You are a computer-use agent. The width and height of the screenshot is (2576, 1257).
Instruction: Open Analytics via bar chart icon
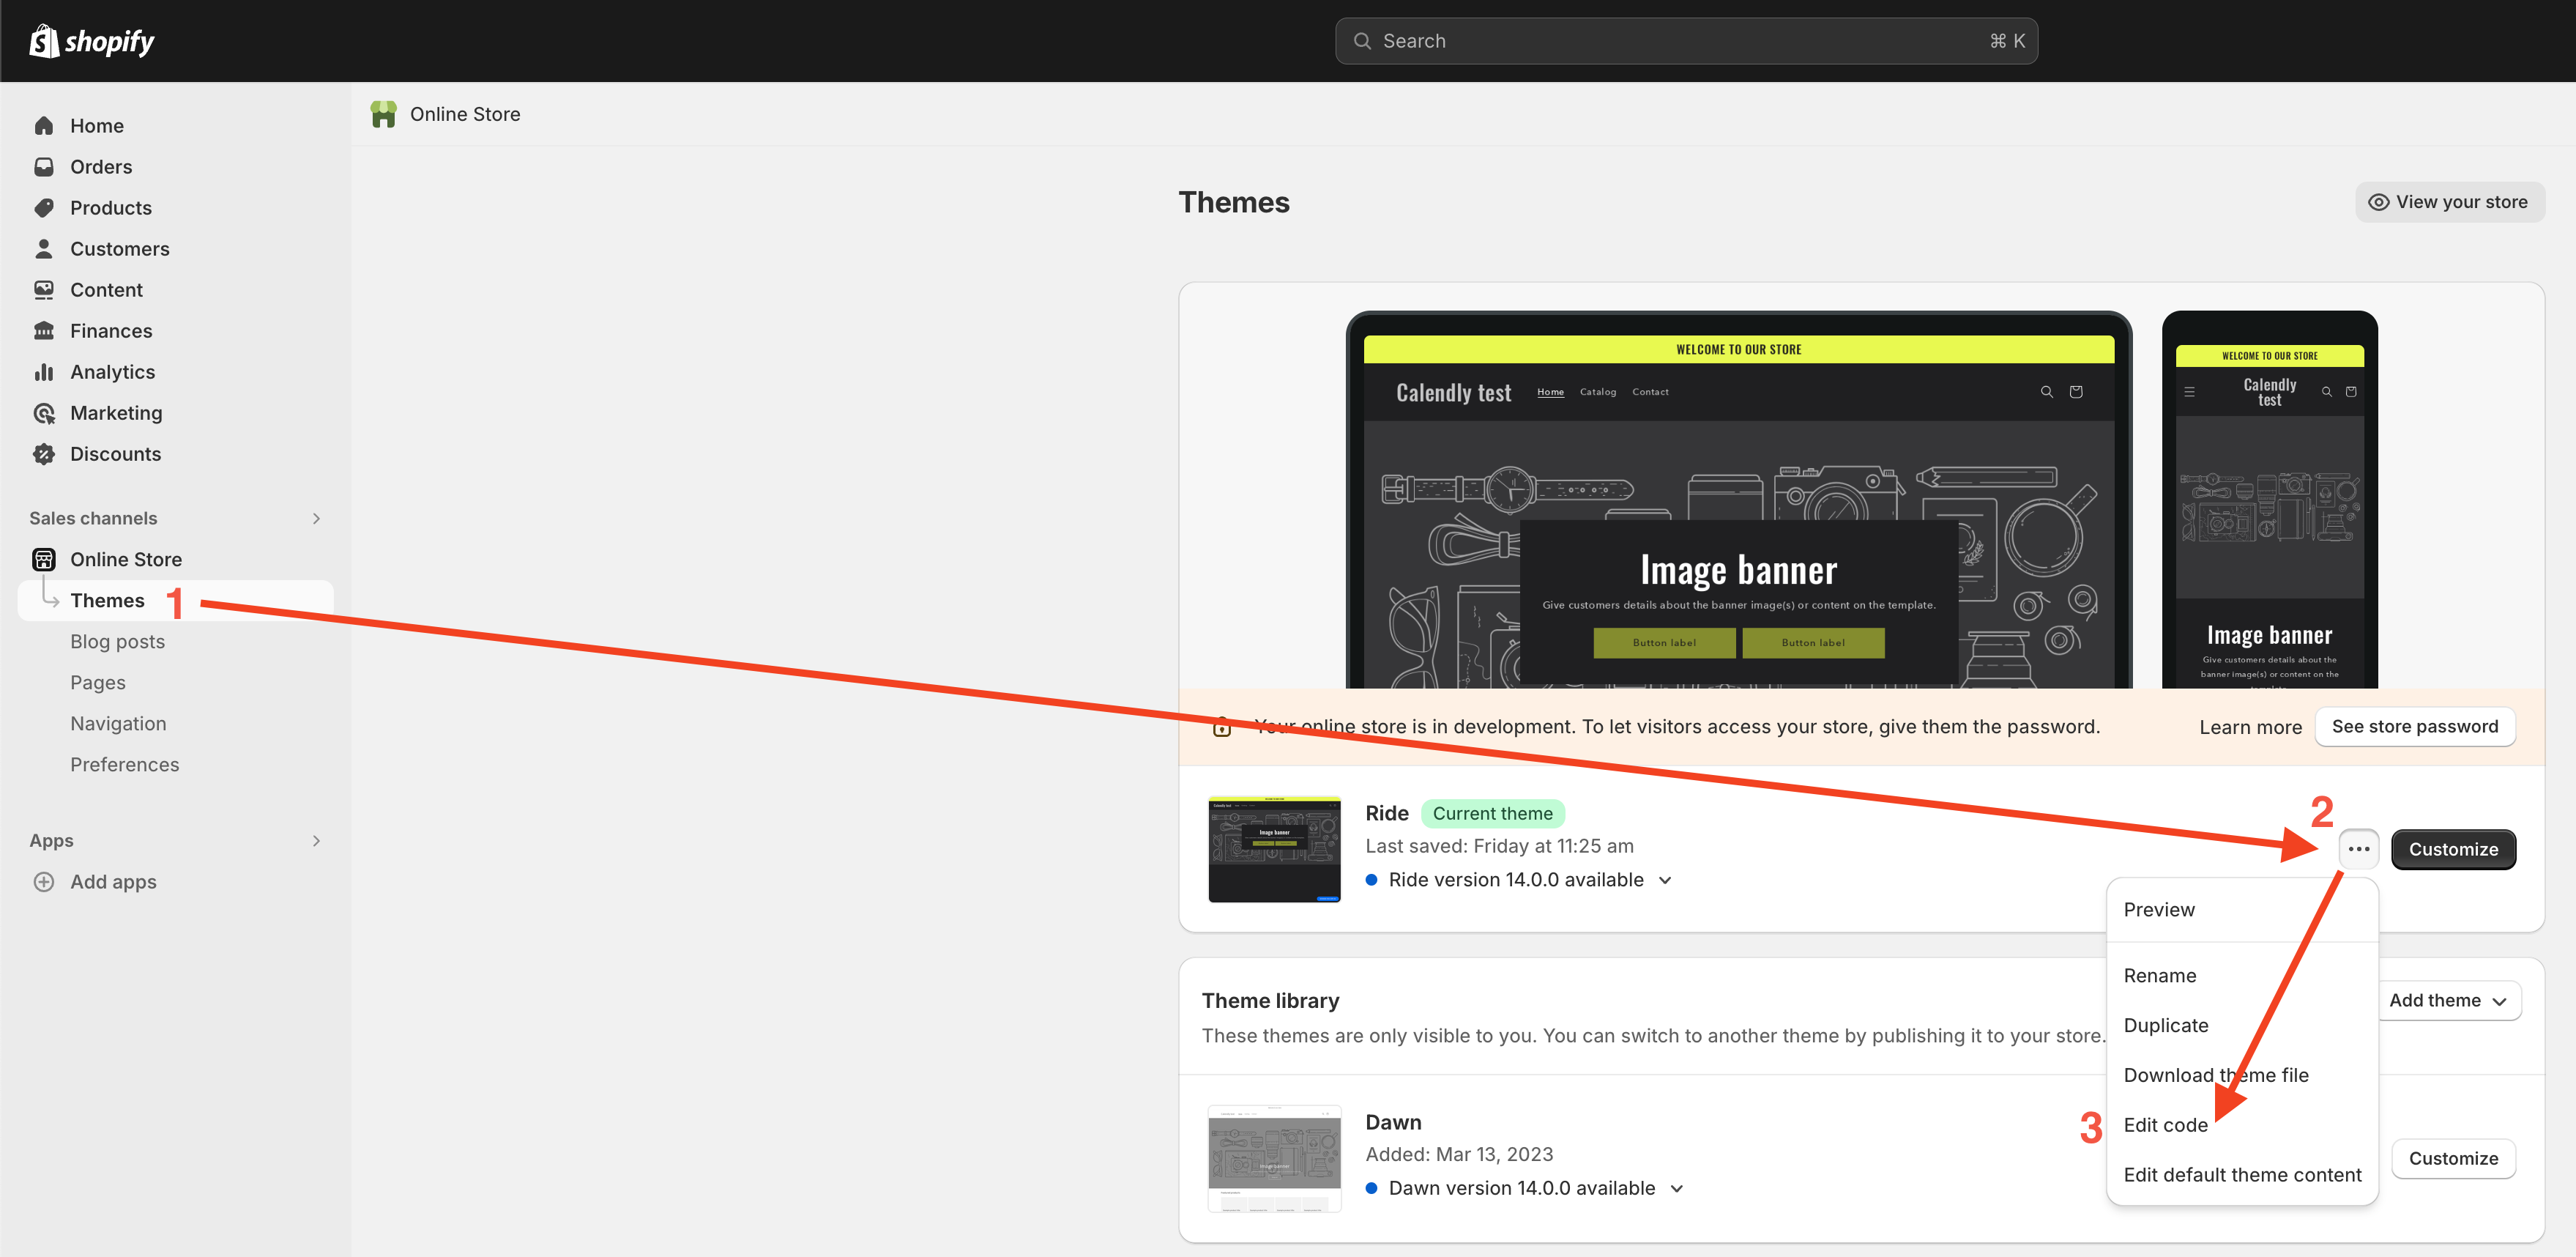(x=44, y=372)
